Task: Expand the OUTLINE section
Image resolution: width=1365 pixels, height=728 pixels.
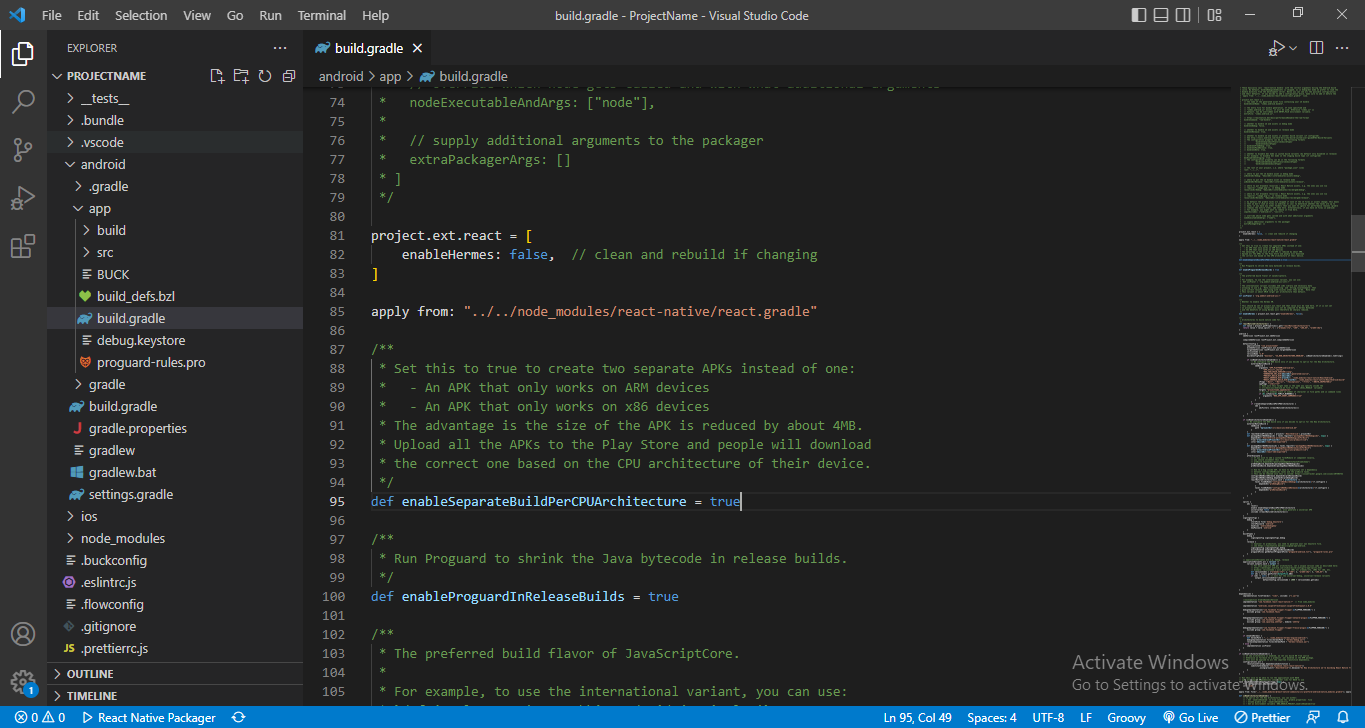Action: click(x=90, y=674)
